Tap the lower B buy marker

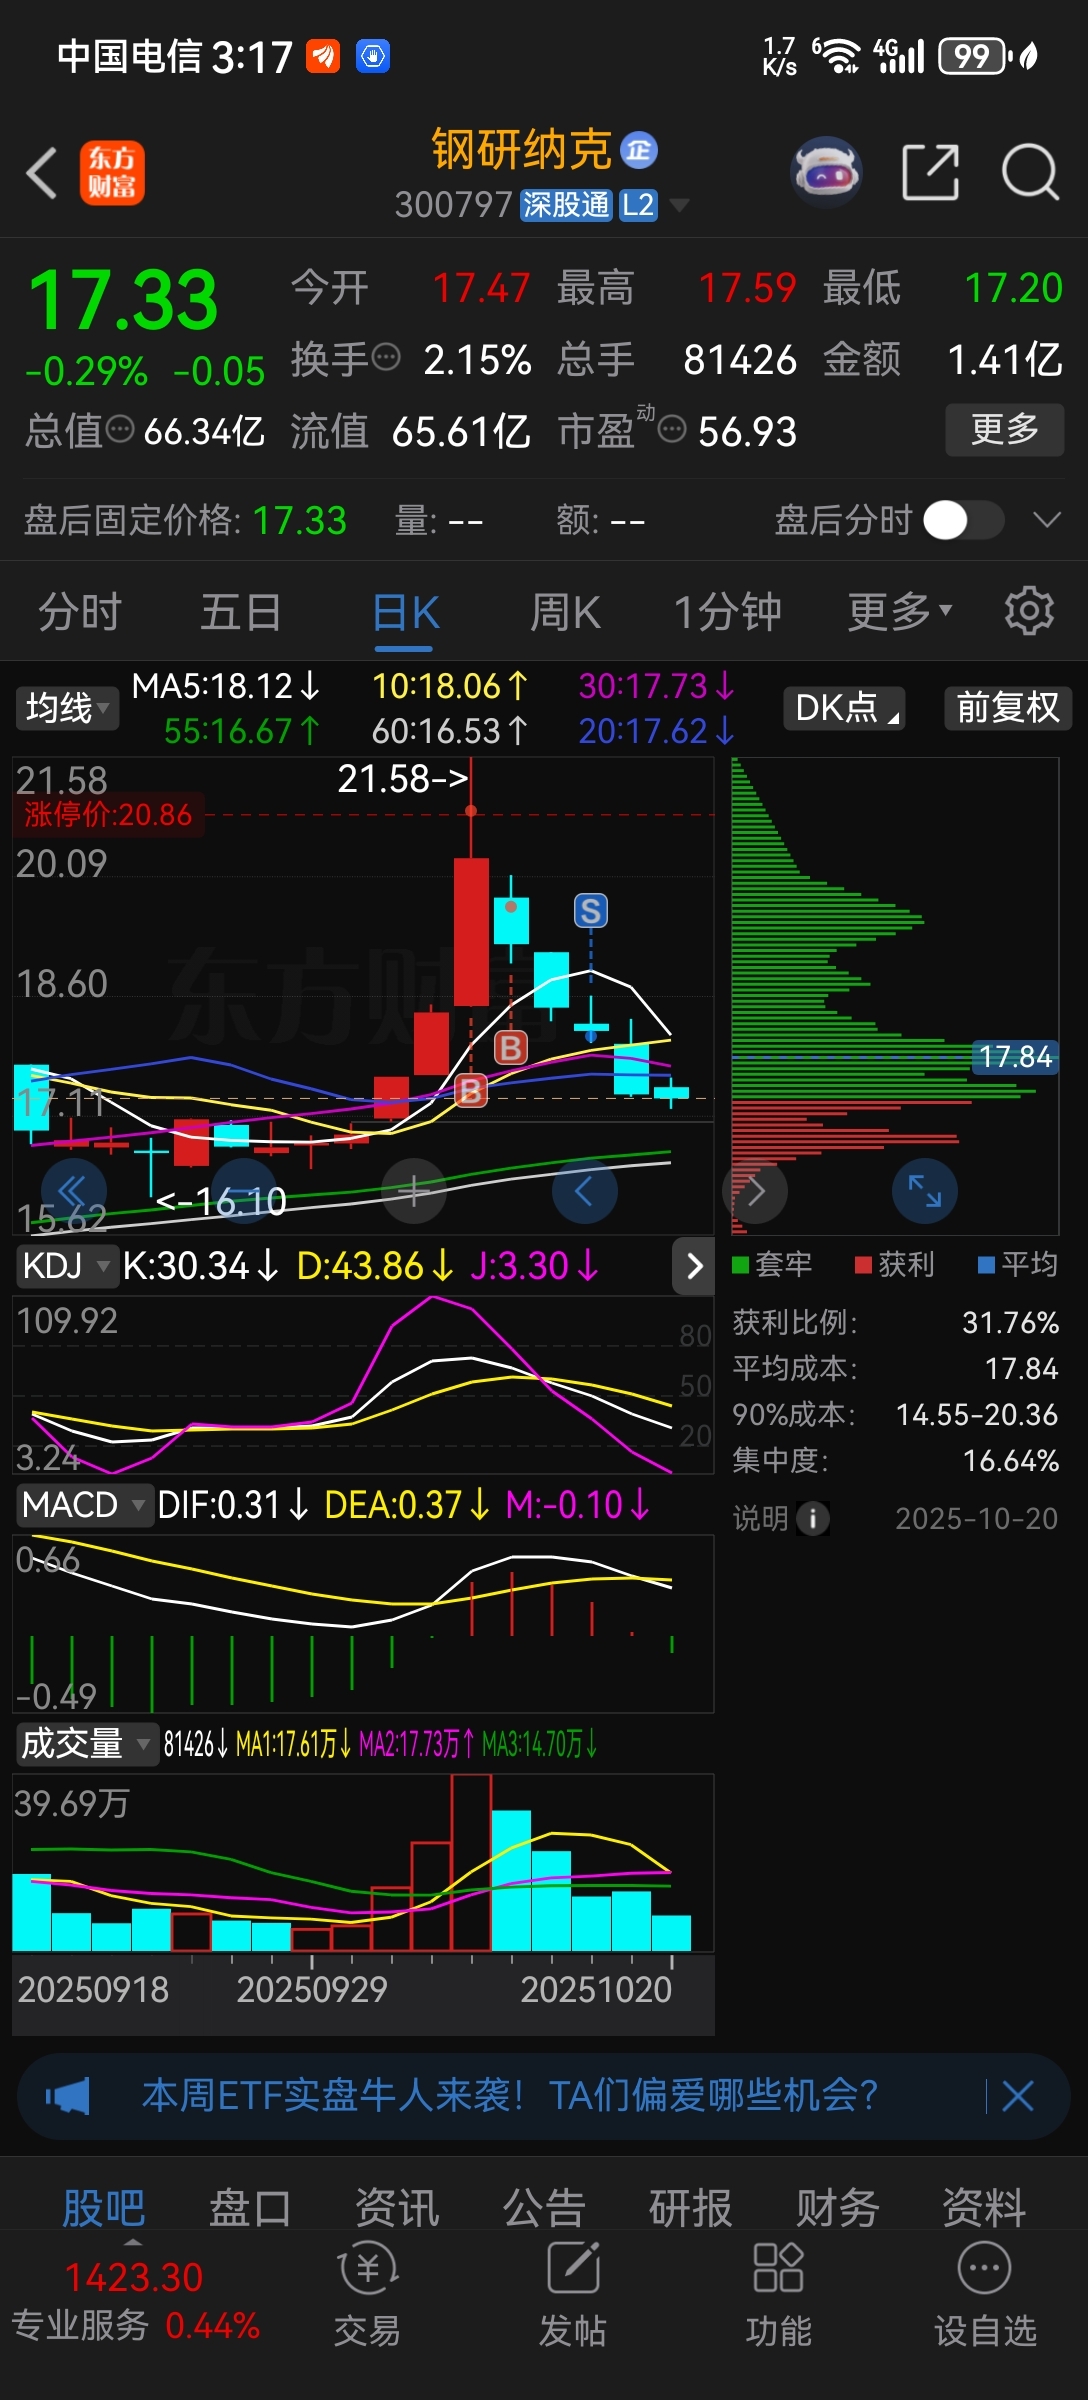[x=471, y=1091]
